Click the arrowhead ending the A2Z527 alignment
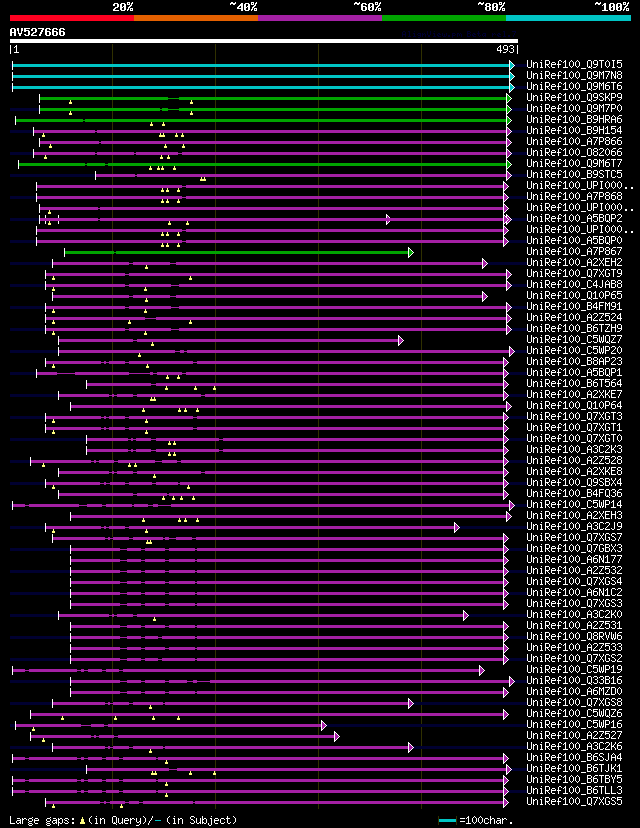The image size is (640, 828). click(337, 737)
